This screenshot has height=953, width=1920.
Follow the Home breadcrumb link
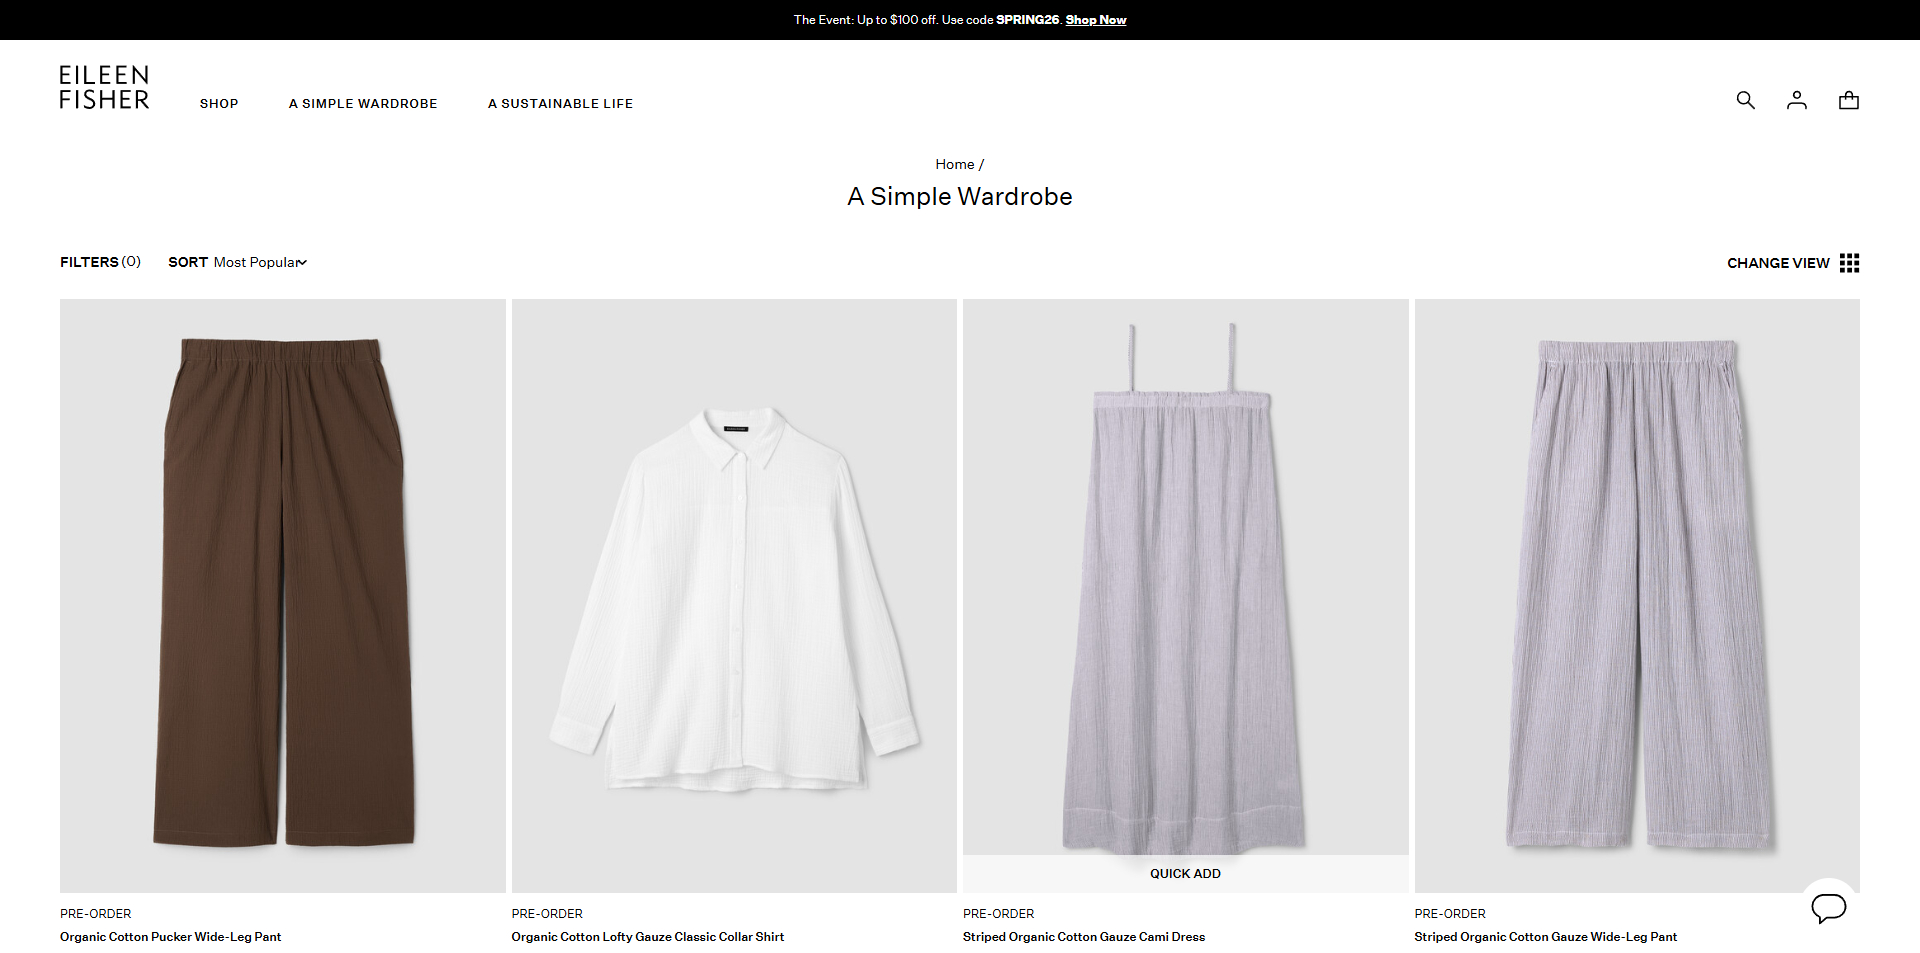[954, 163]
